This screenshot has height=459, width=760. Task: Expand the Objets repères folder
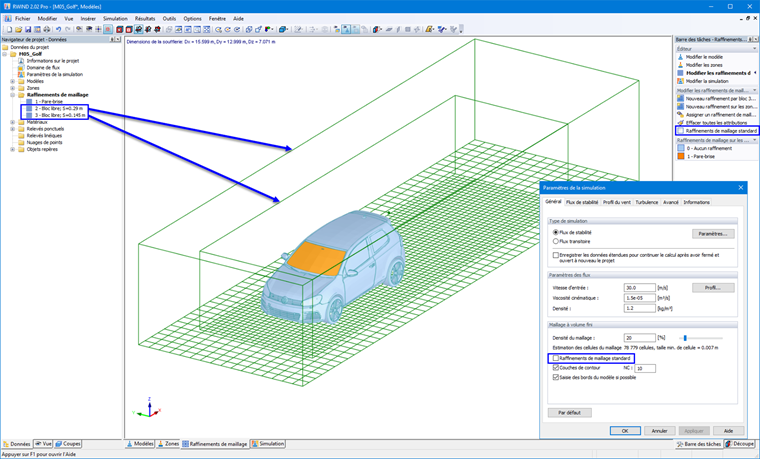click(x=13, y=149)
